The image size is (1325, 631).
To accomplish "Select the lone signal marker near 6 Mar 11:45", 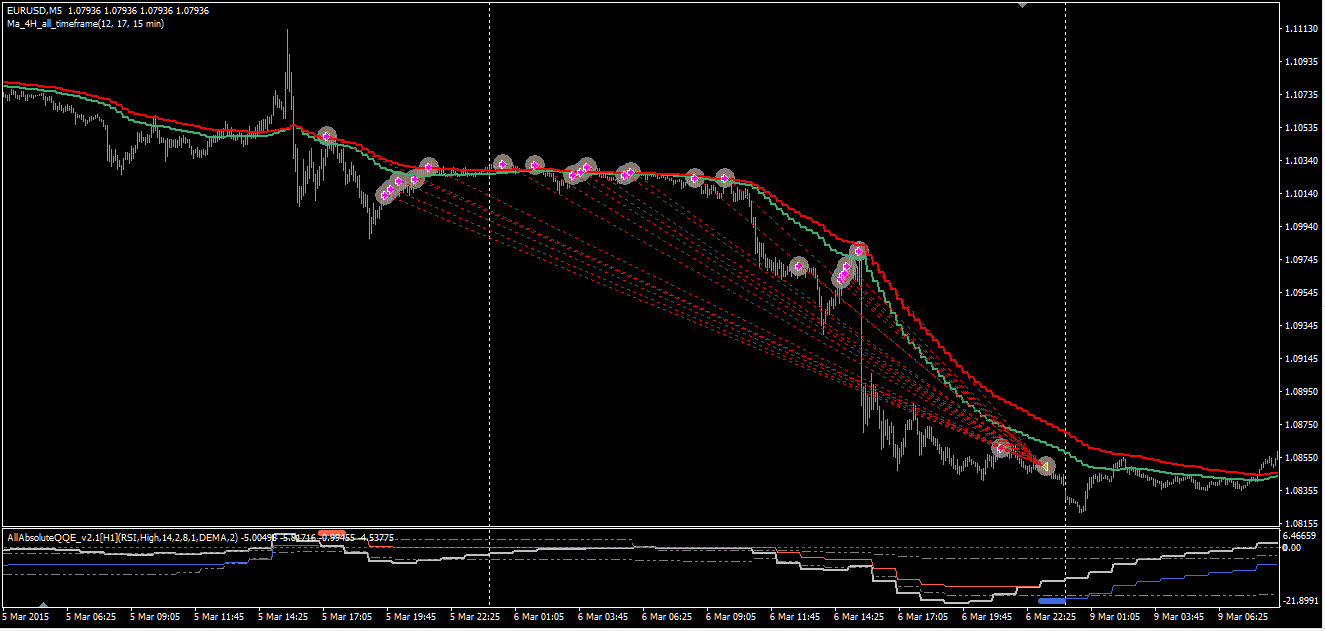I will pyautogui.click(x=799, y=266).
